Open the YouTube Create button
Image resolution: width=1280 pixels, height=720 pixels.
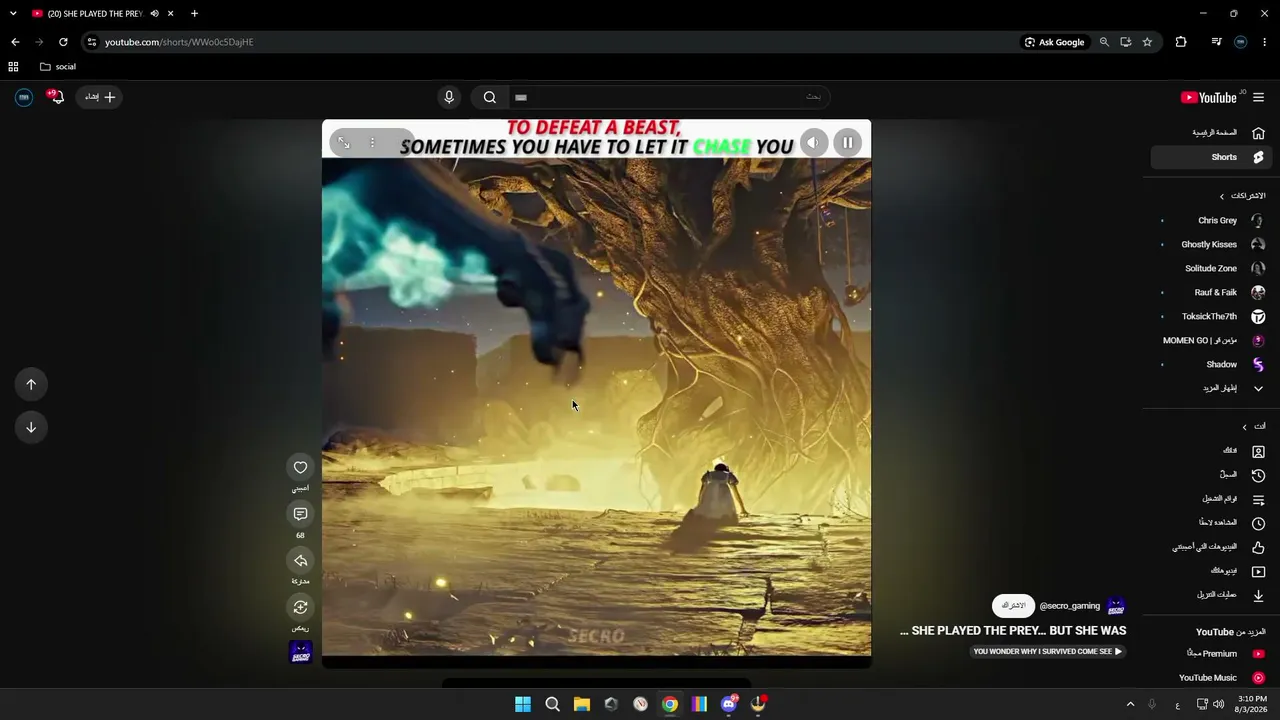[100, 97]
